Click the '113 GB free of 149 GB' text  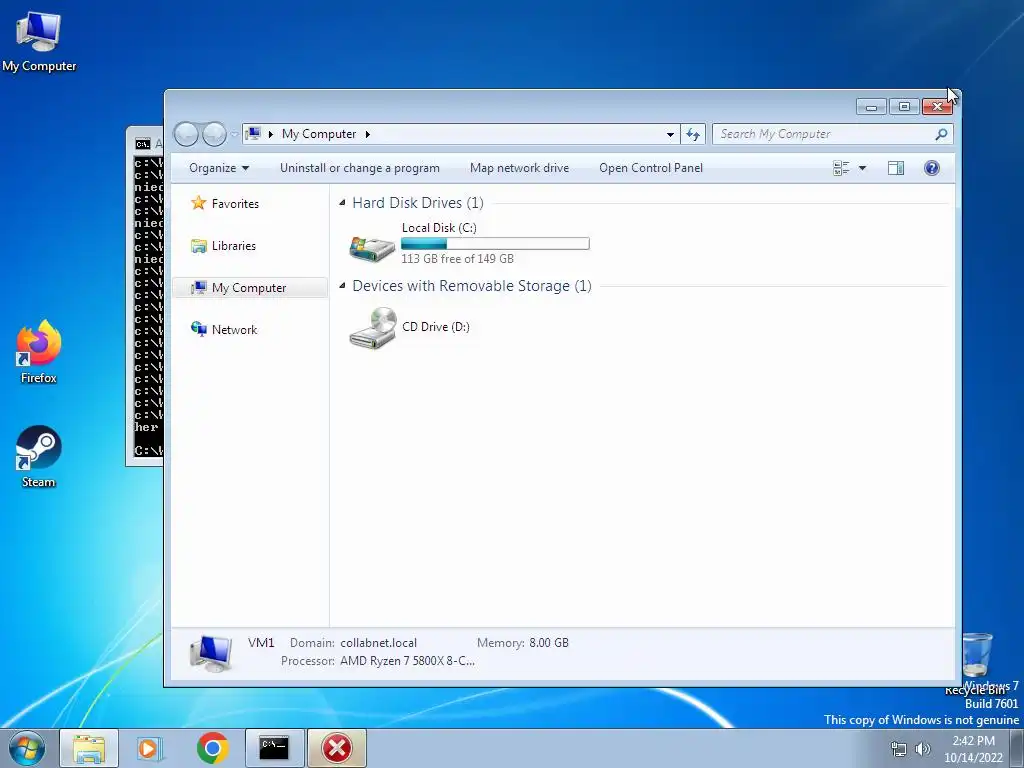457,259
